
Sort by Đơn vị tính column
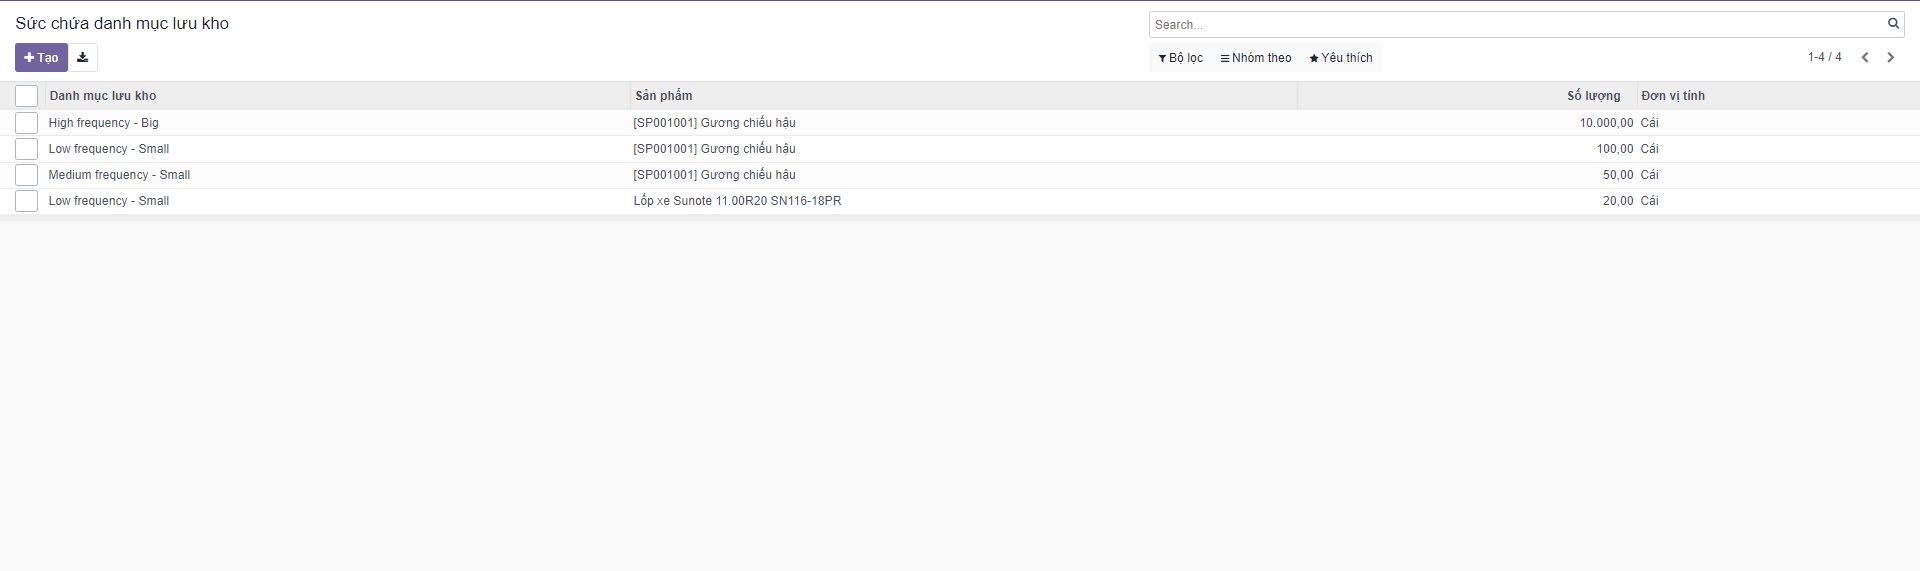click(x=1673, y=96)
